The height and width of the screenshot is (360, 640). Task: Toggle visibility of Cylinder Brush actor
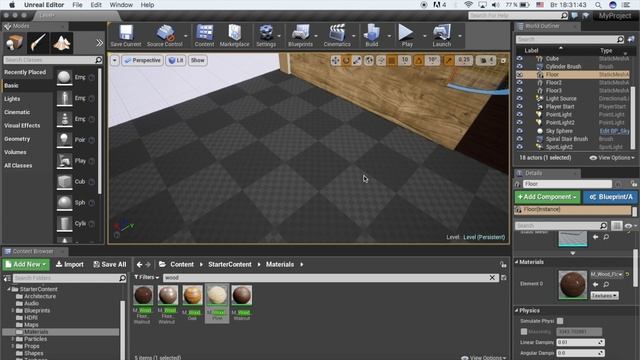tap(520, 67)
